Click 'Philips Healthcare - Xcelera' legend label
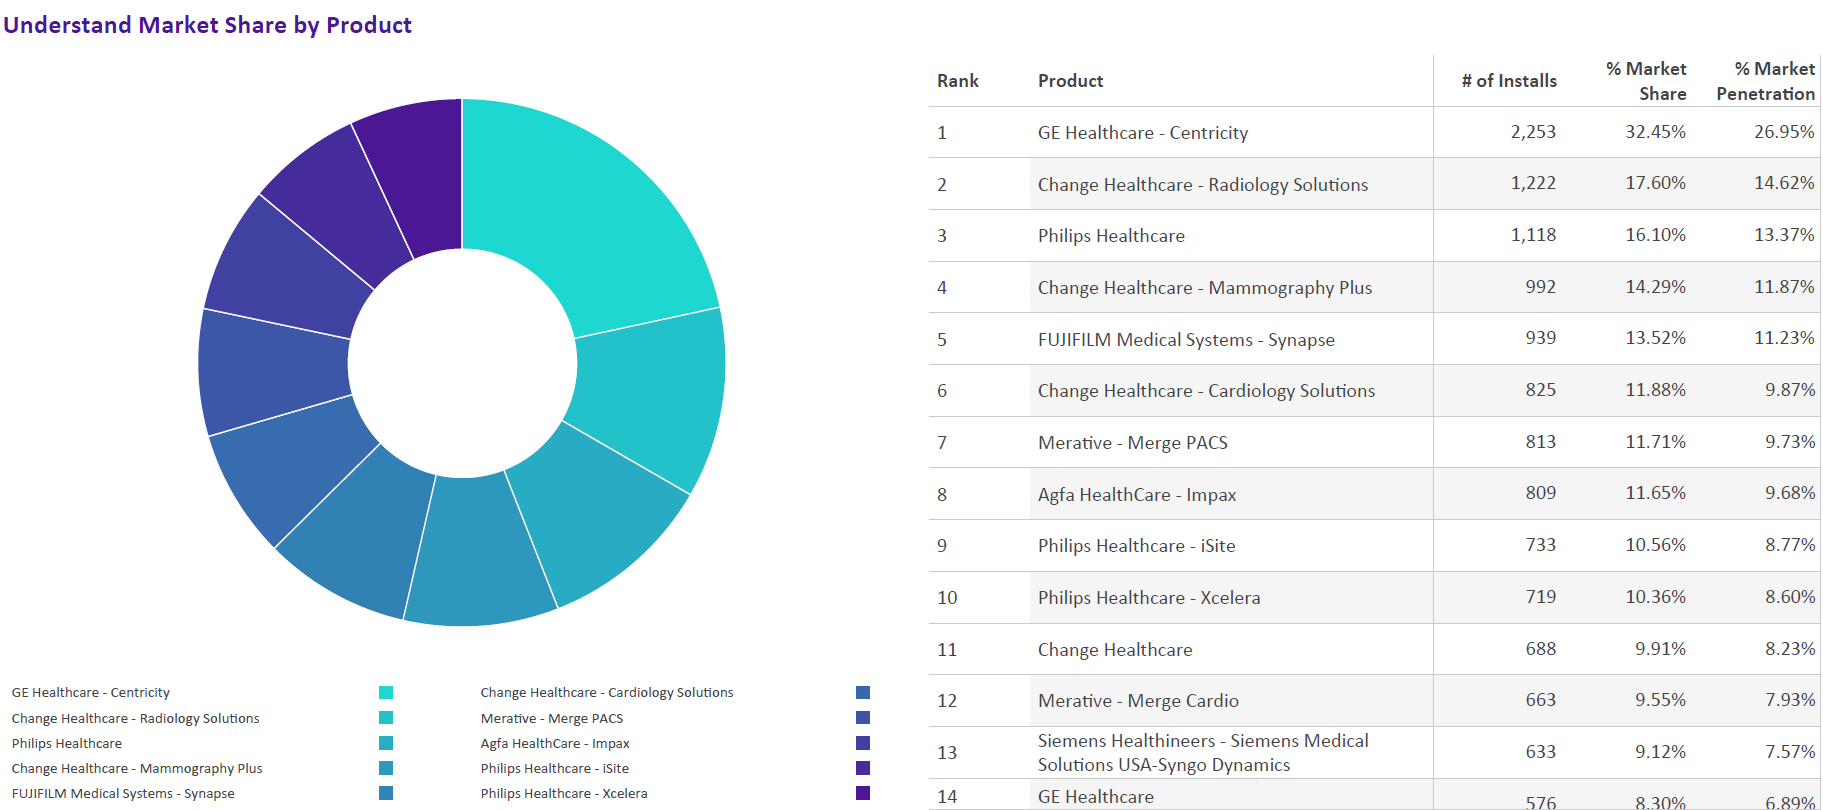The height and width of the screenshot is (810, 1823). pyautogui.click(x=564, y=793)
